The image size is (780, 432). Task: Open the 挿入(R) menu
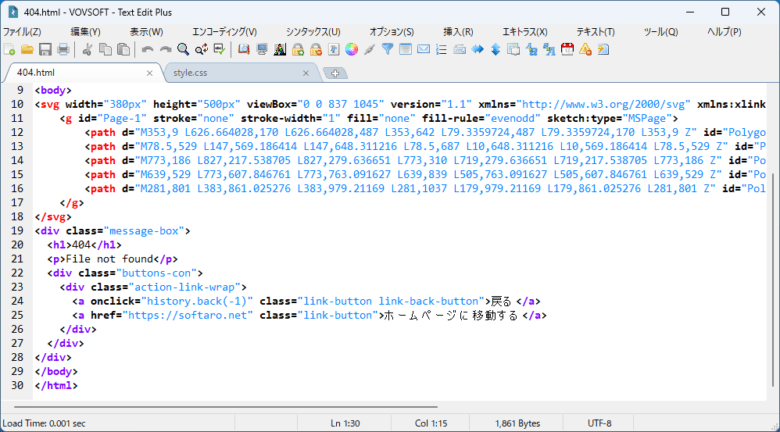pos(458,32)
